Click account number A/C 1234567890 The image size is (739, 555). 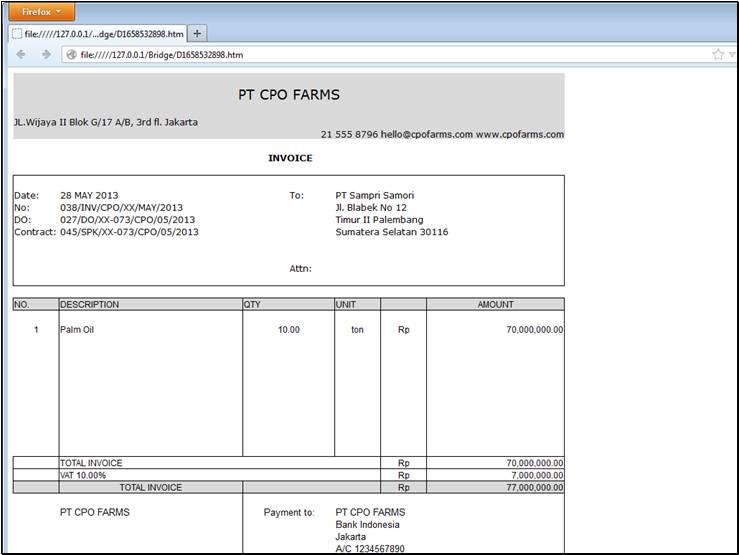point(370,548)
